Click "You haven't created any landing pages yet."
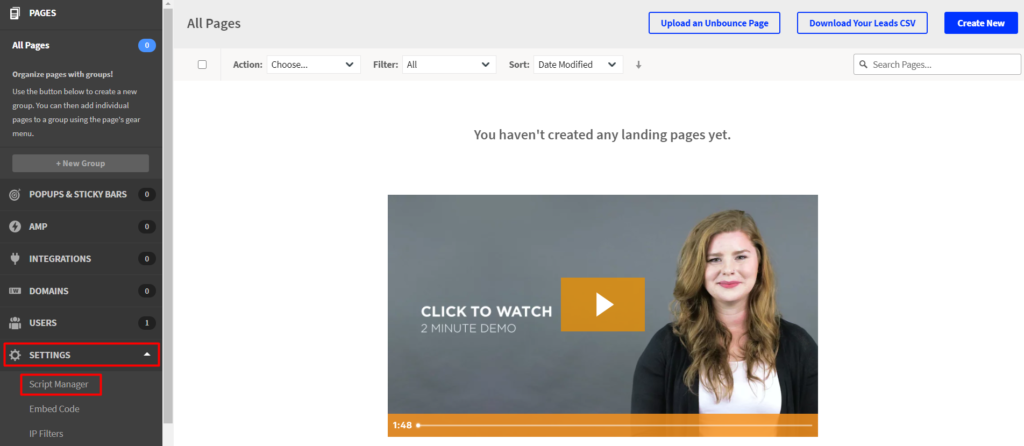Screen dimensions: 1024x446 click(602, 135)
